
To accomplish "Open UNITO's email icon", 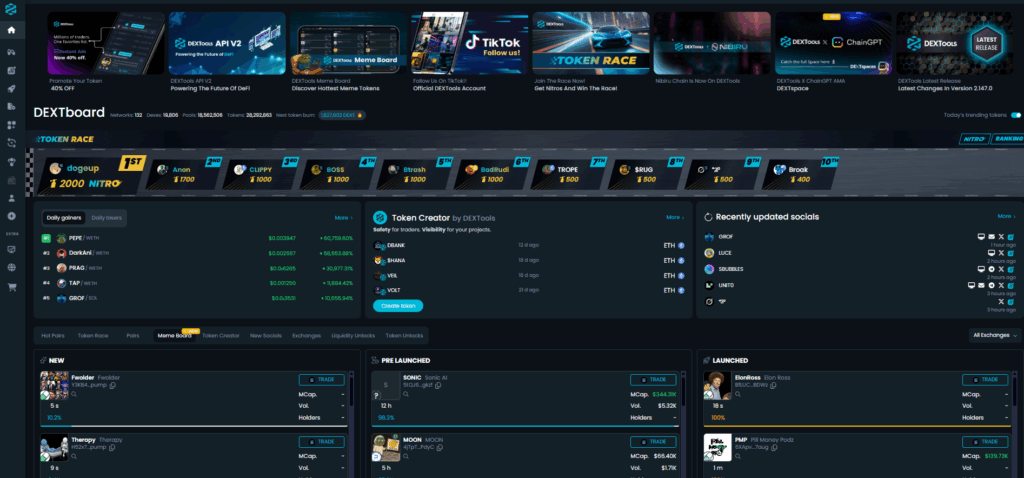I will pyautogui.click(x=982, y=285).
